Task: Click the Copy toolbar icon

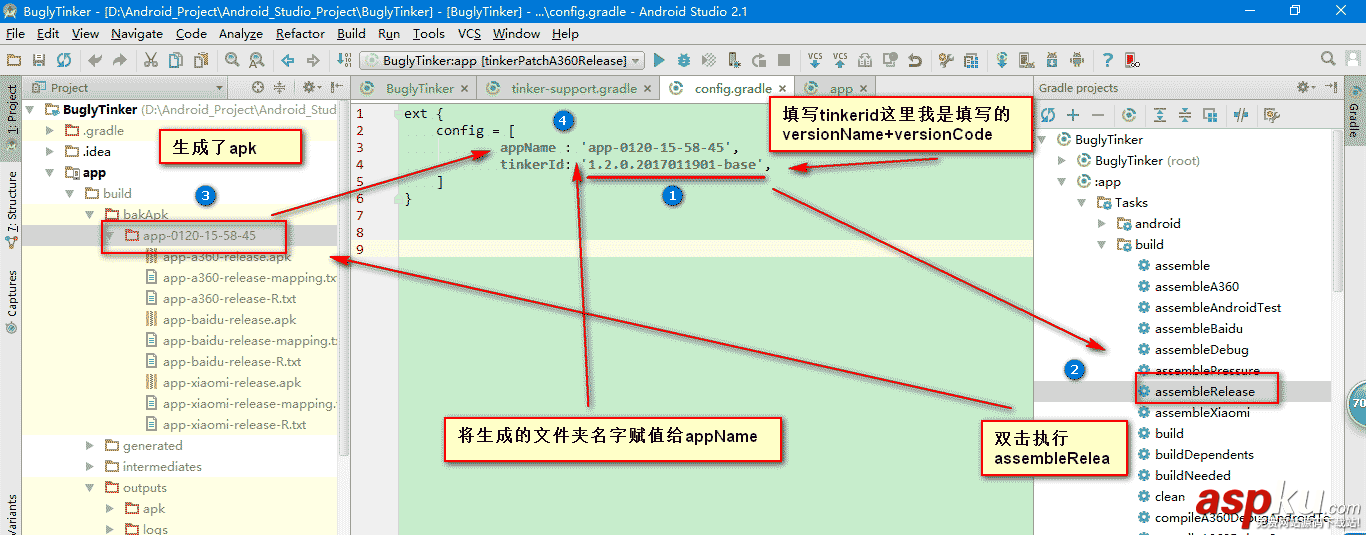Action: point(176,61)
